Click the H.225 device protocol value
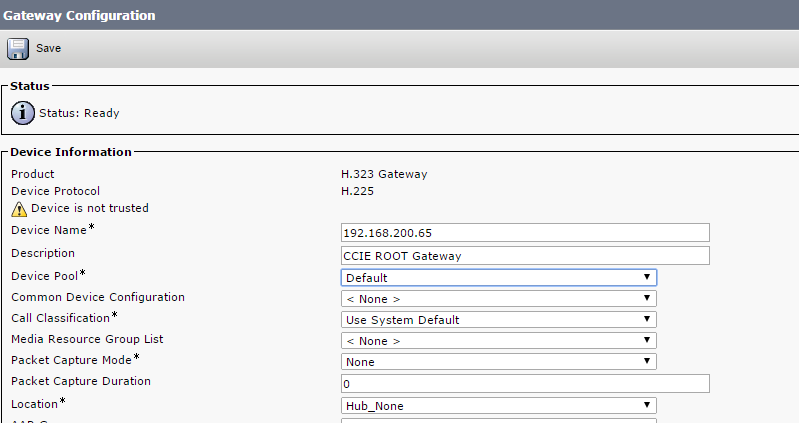The height and width of the screenshot is (423, 799). coord(357,191)
